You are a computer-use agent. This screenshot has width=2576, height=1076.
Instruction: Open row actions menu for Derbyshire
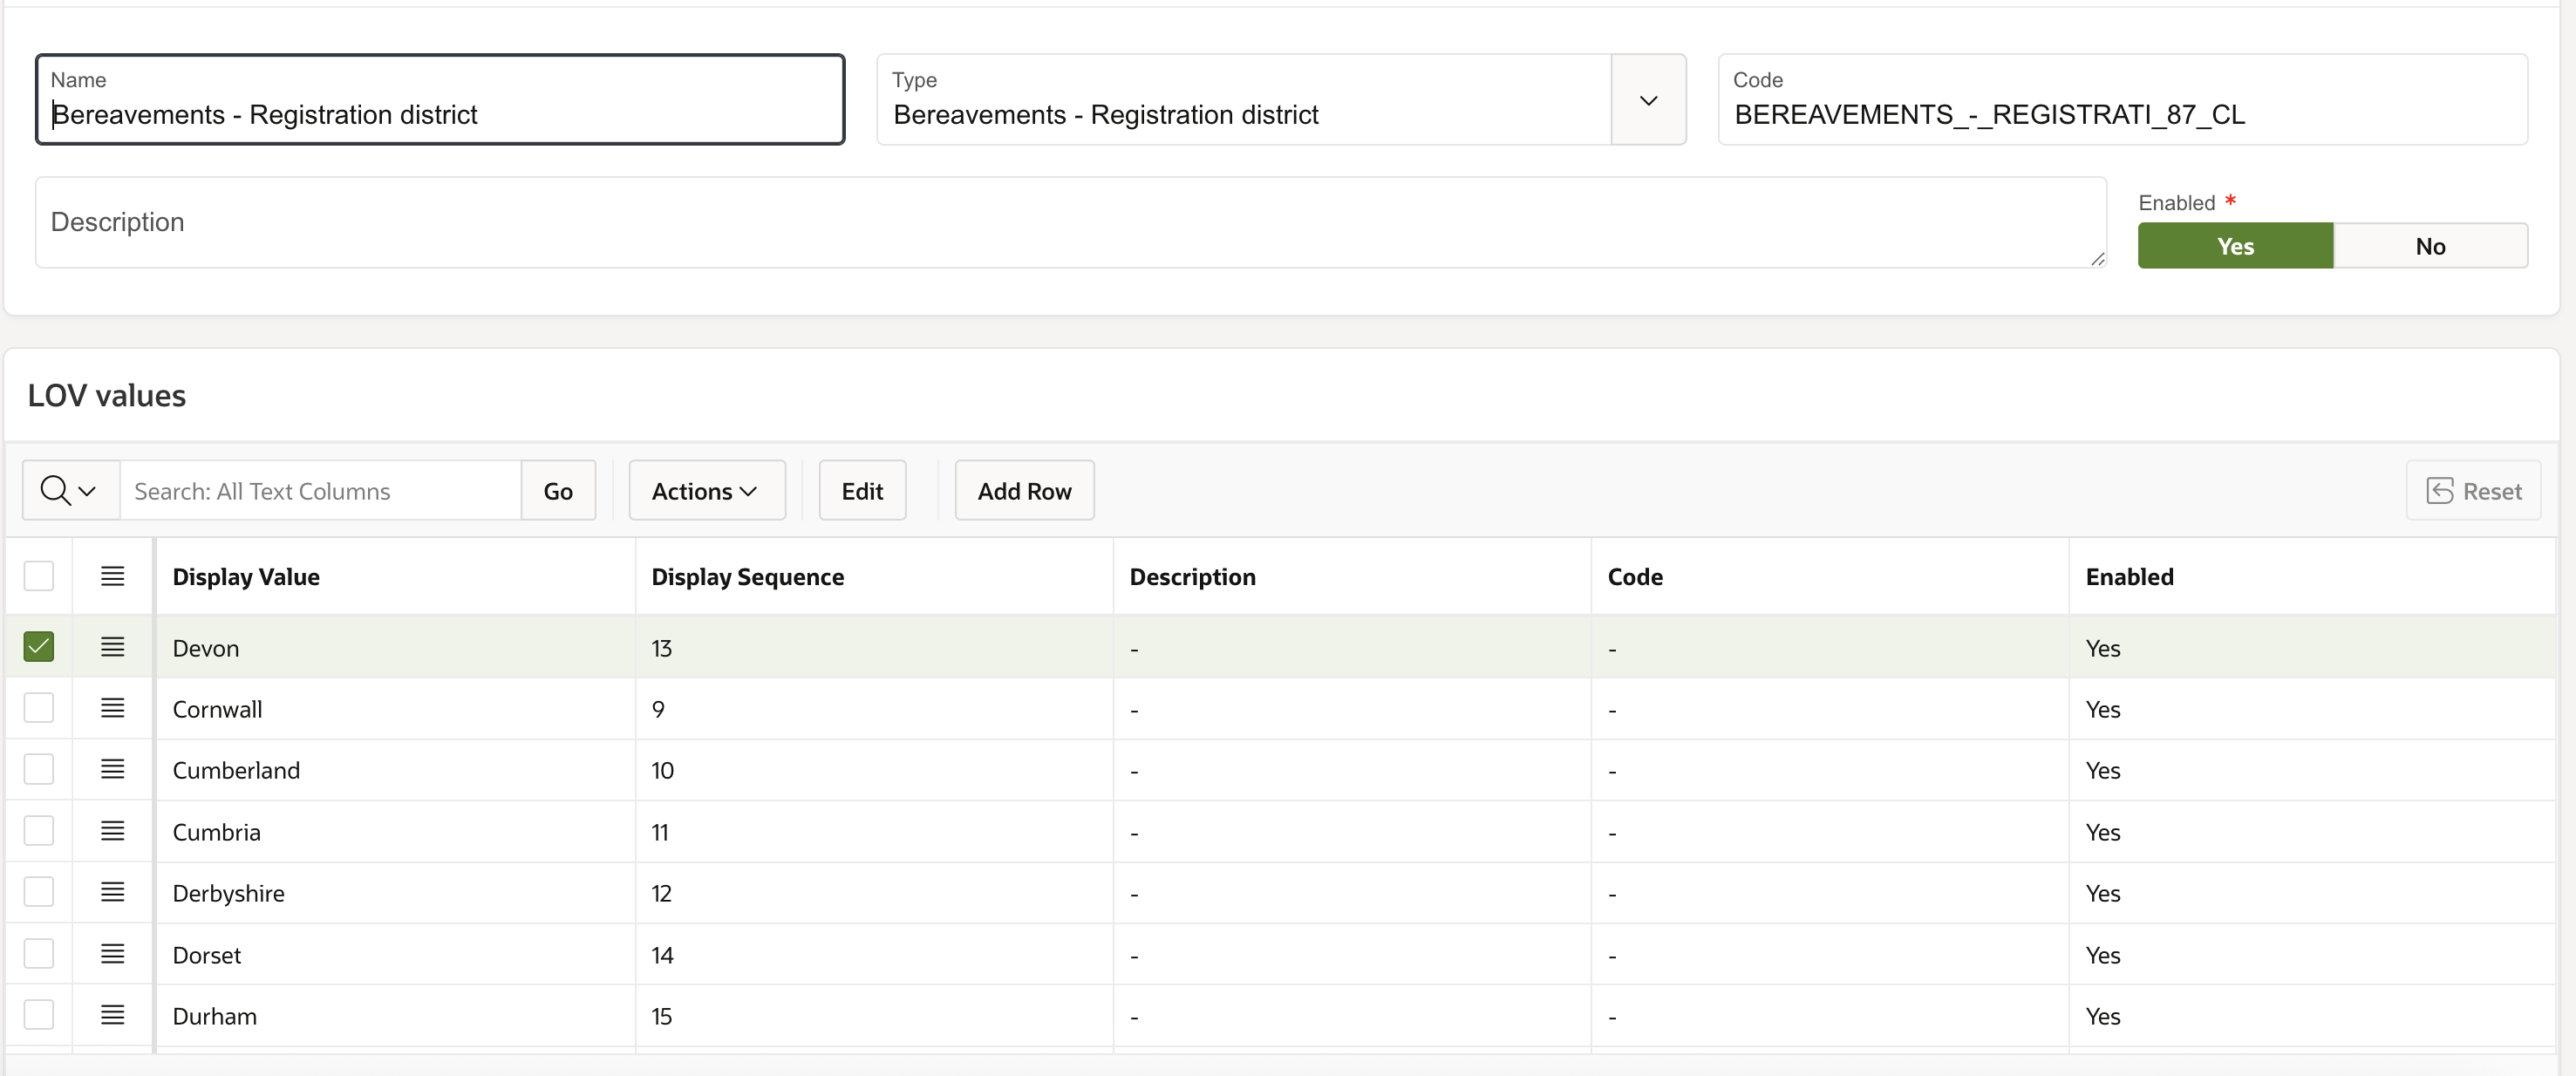[x=112, y=892]
